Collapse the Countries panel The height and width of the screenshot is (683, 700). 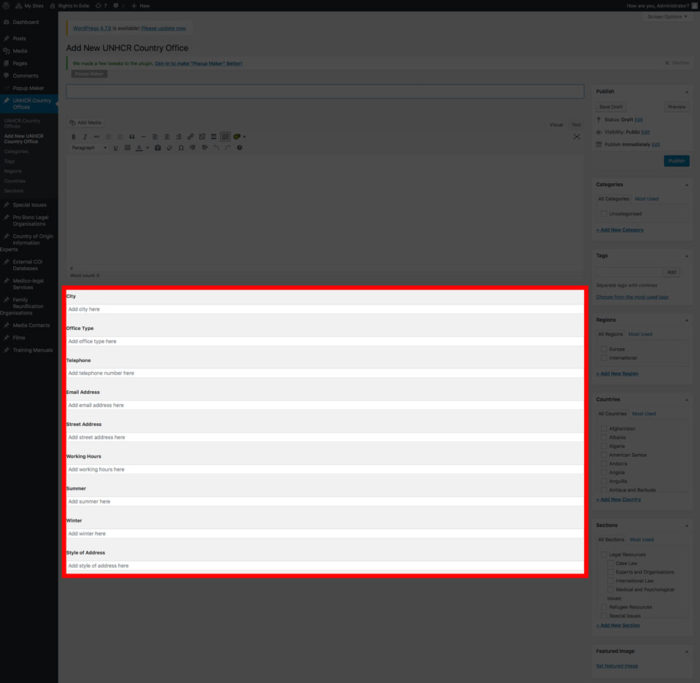click(x=687, y=400)
